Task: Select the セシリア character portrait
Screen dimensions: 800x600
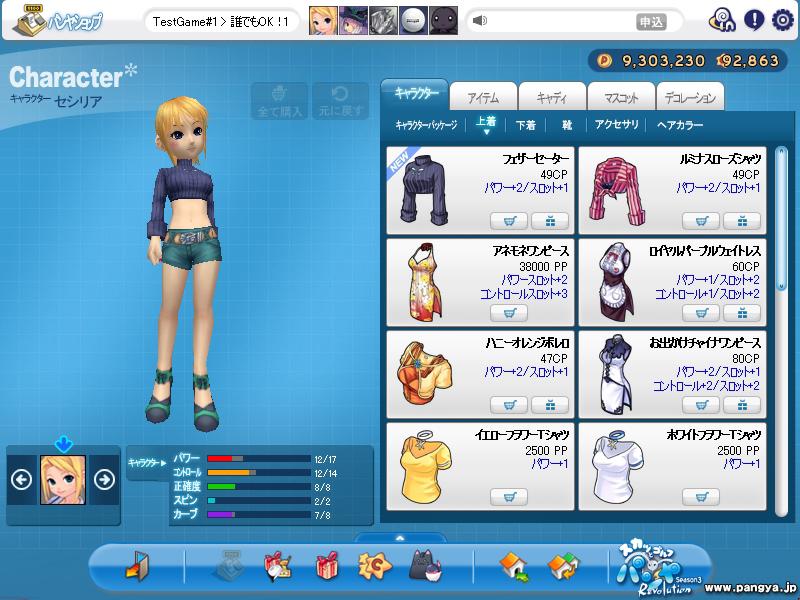Action: [x=63, y=480]
